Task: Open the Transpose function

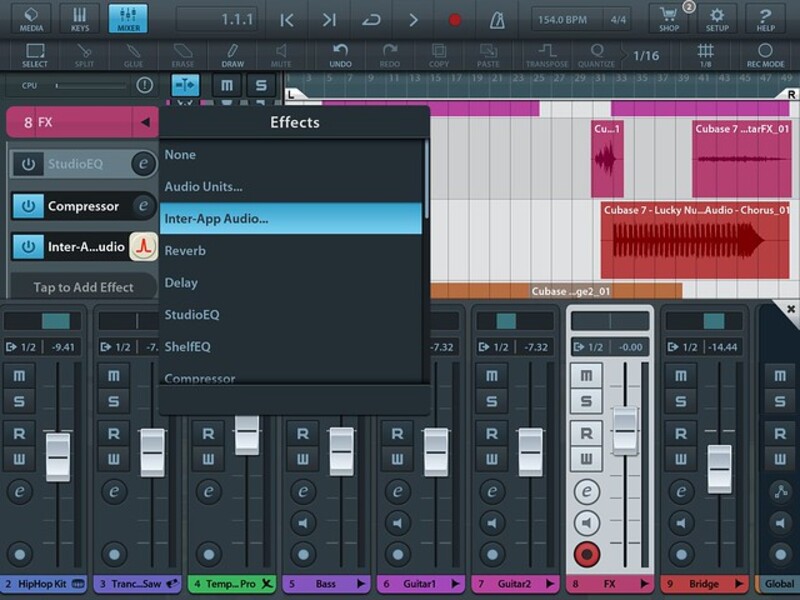Action: (547, 55)
